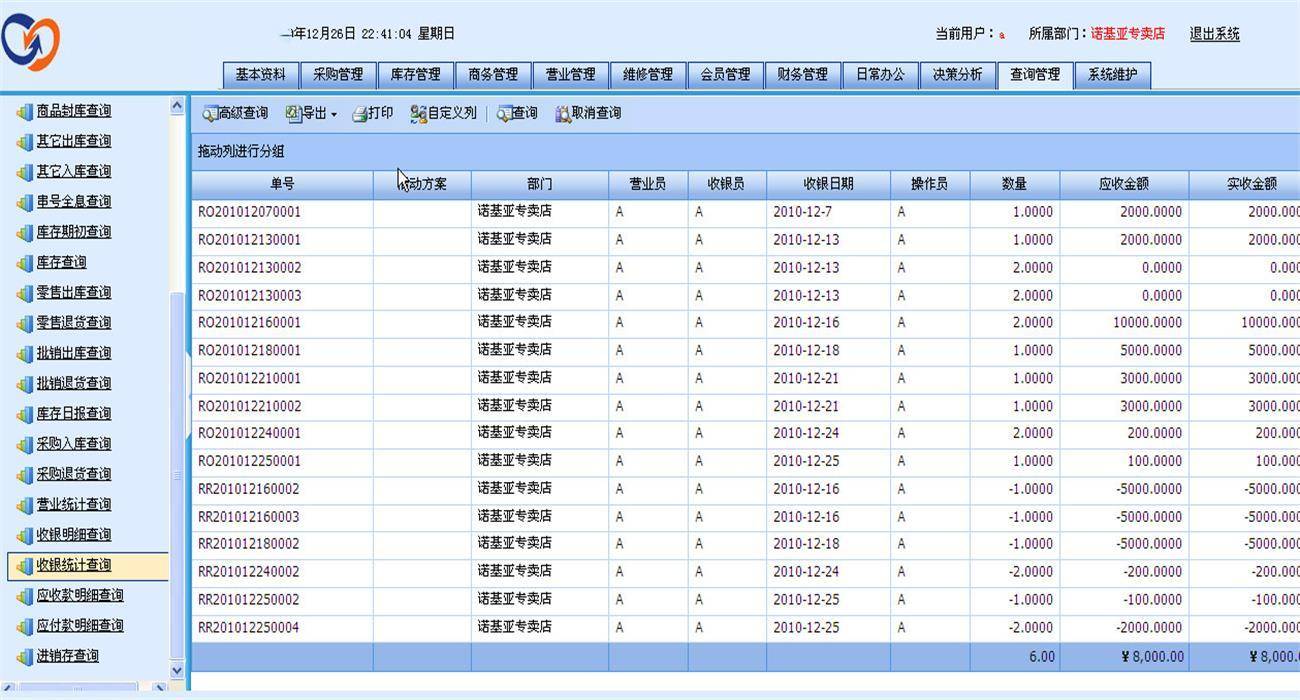Click the sidebar scroll down arrow
This screenshot has width=1300, height=700.
point(177,671)
